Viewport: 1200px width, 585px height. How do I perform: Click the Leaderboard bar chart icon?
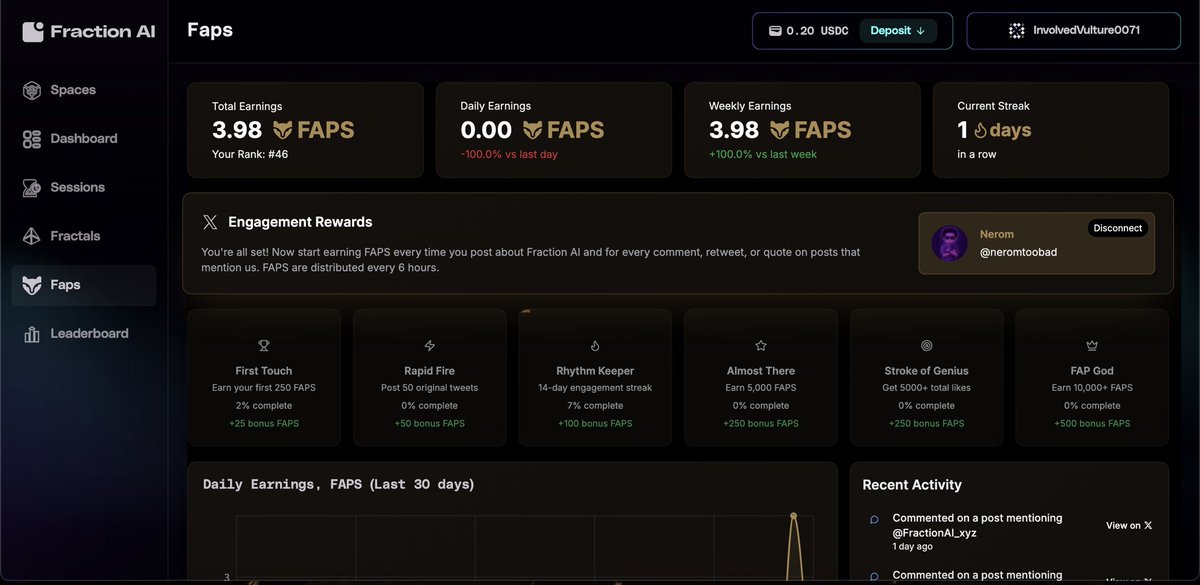[32, 334]
